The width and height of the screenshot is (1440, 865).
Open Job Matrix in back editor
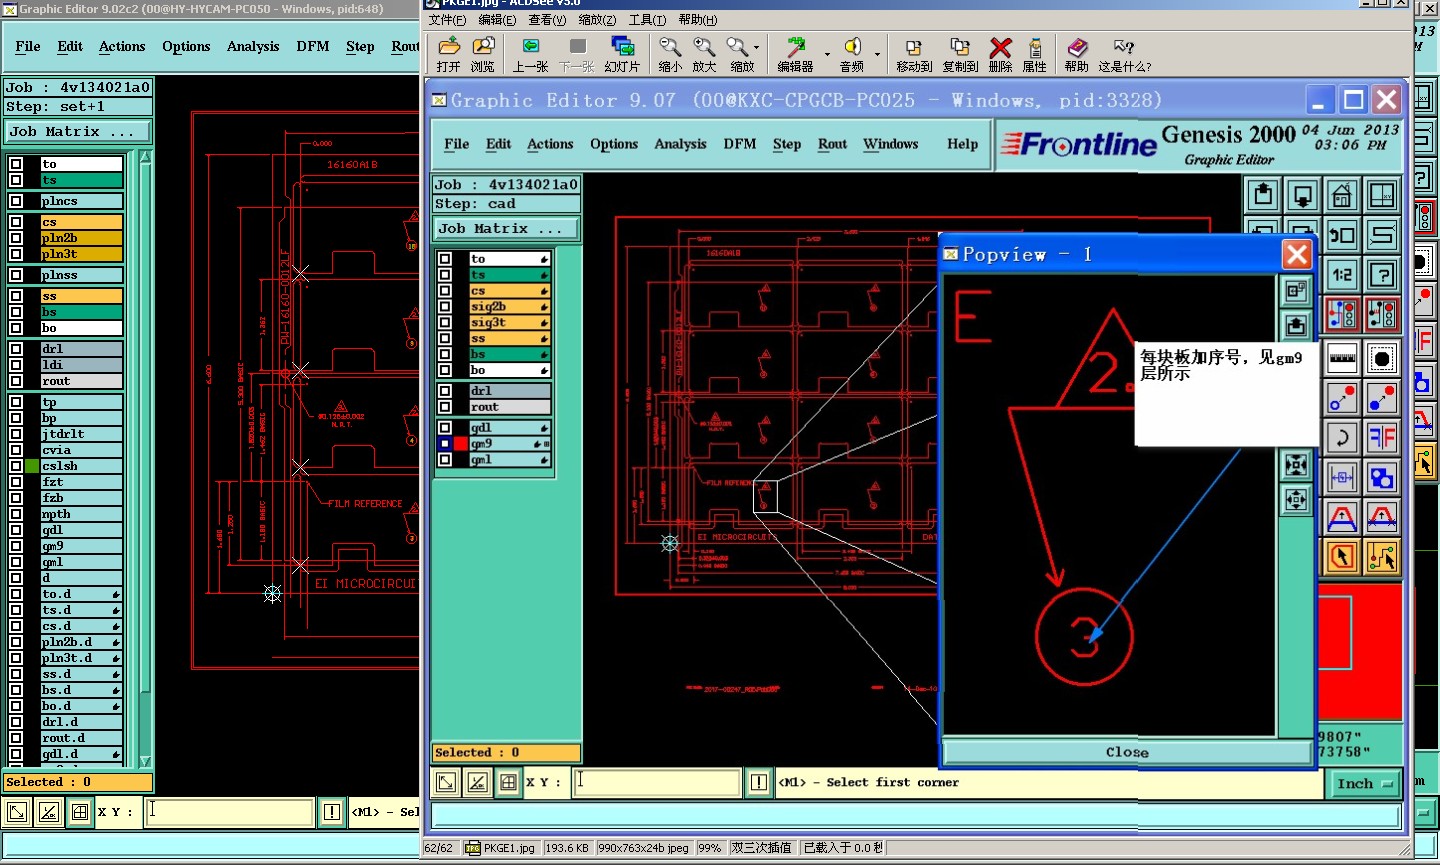(x=78, y=131)
